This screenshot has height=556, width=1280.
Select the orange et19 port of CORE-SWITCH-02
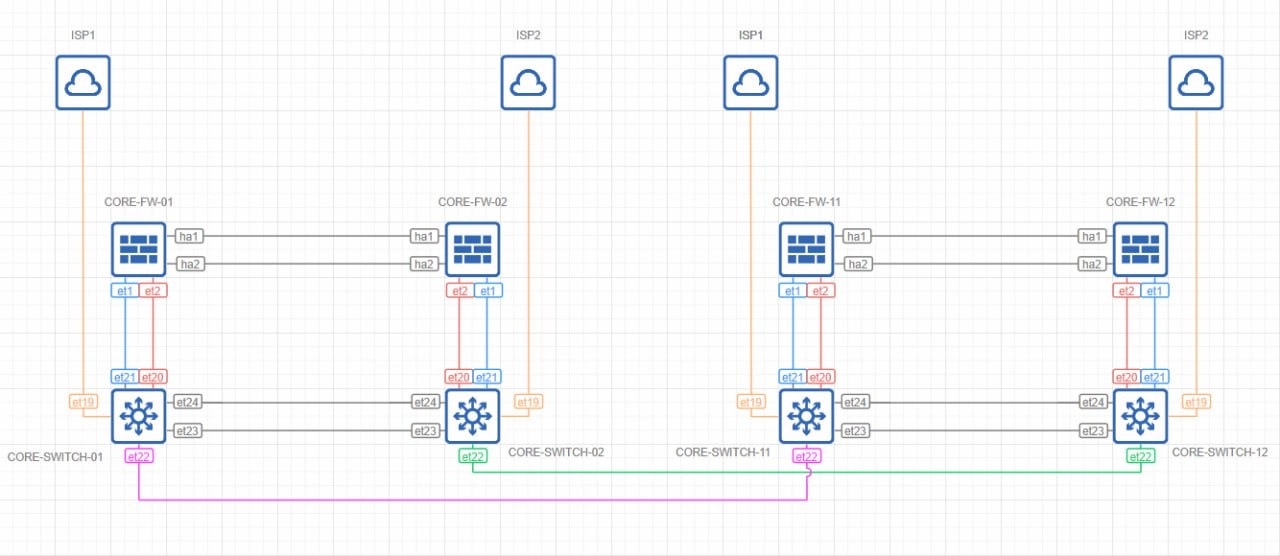click(x=528, y=402)
